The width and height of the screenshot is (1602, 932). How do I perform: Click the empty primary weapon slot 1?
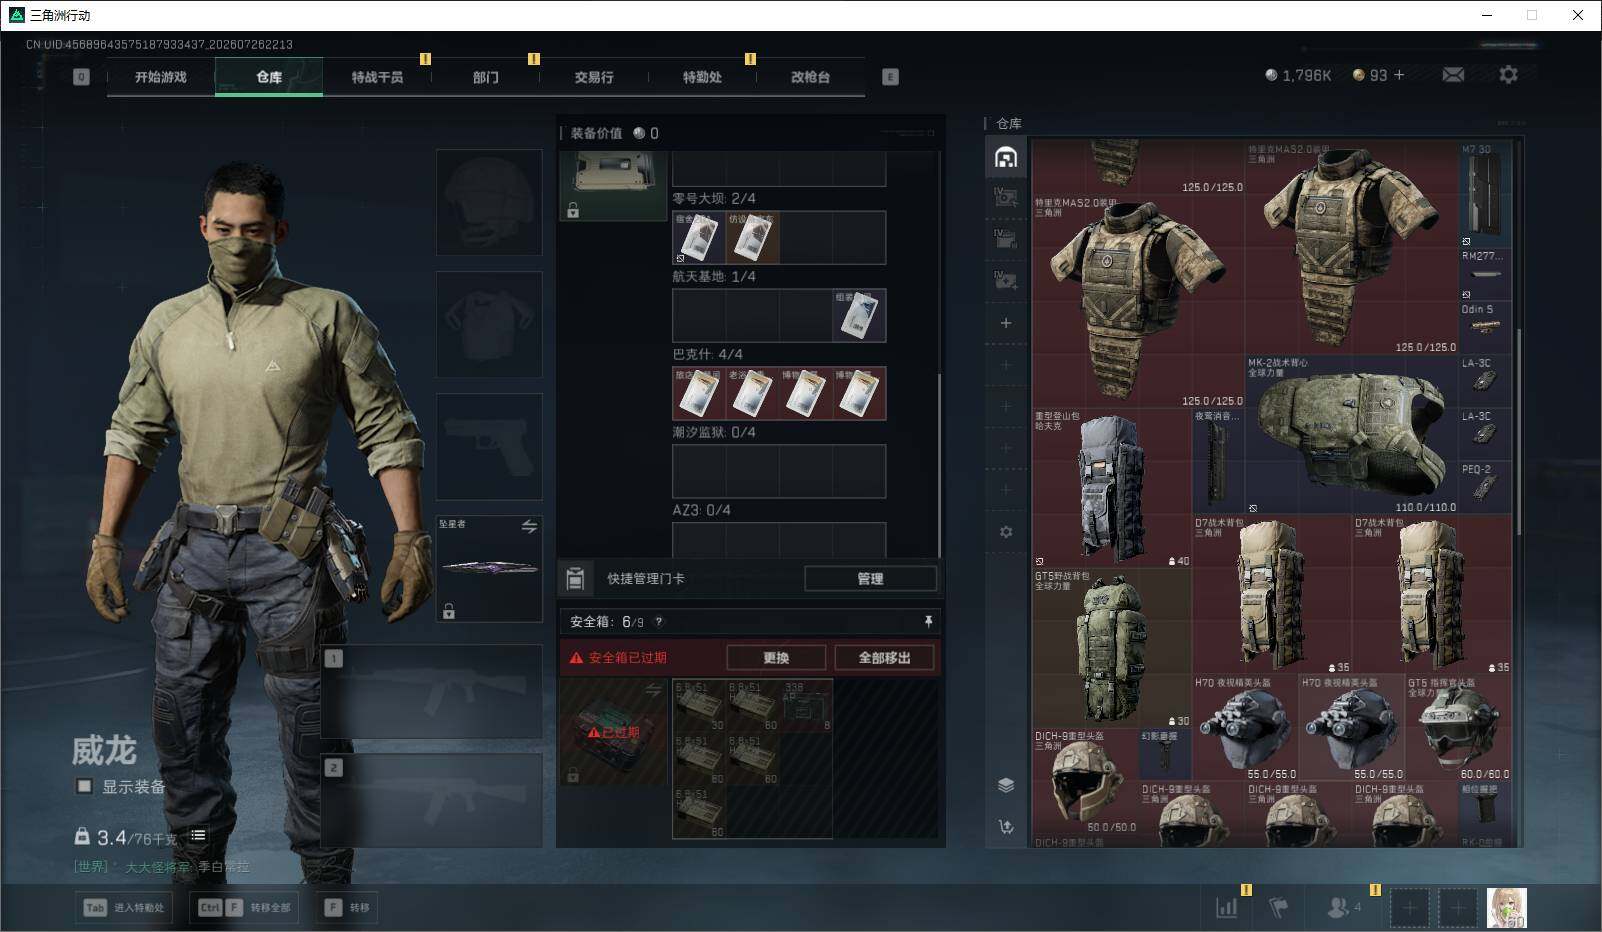[432, 690]
